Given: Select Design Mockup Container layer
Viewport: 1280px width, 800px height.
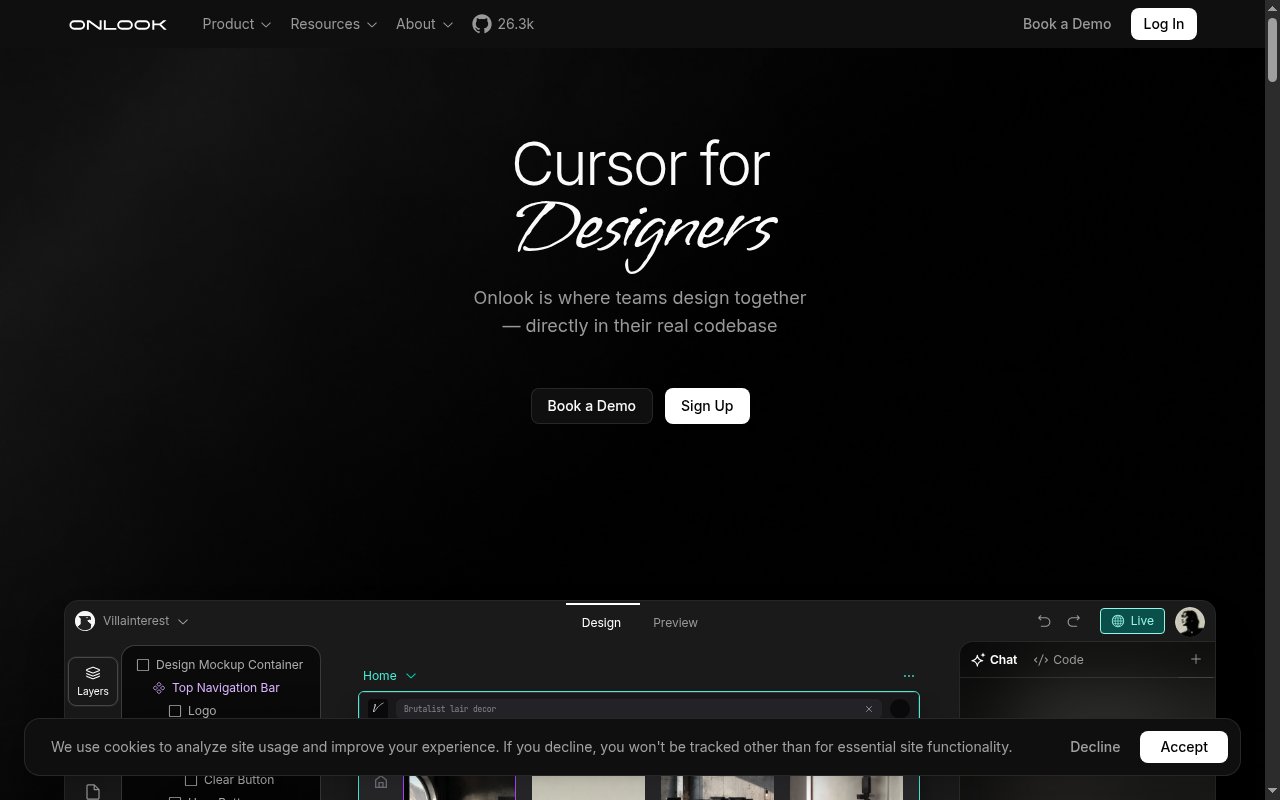Looking at the screenshot, I should 220,665.
